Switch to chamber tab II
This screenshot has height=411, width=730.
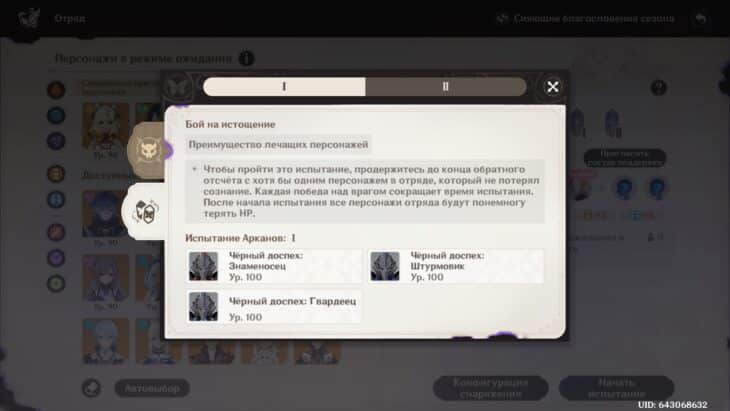pyautogui.click(x=446, y=87)
